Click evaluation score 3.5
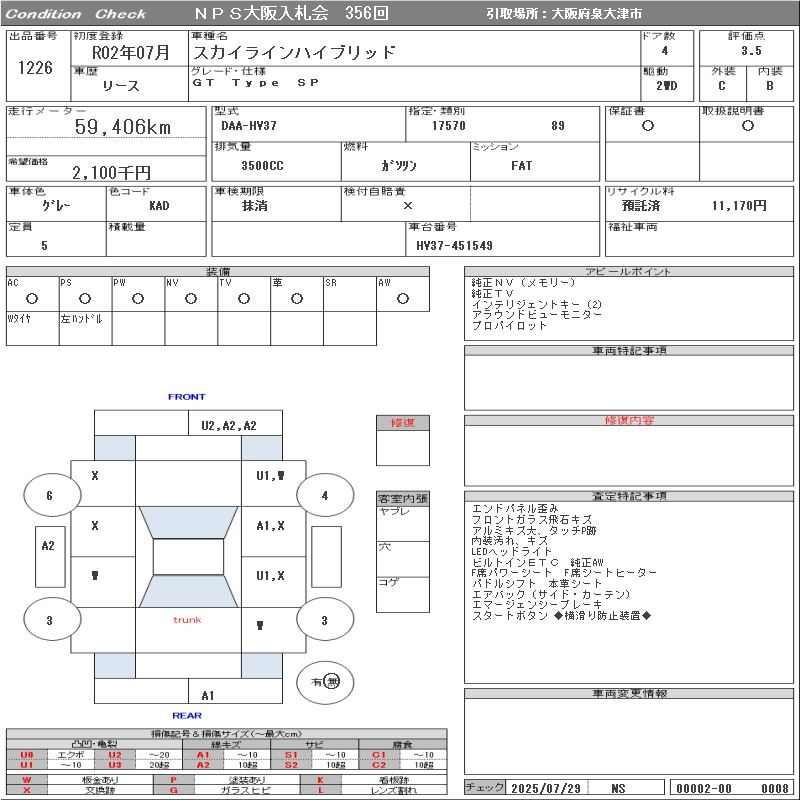Image resolution: width=800 pixels, height=800 pixels. point(752,51)
